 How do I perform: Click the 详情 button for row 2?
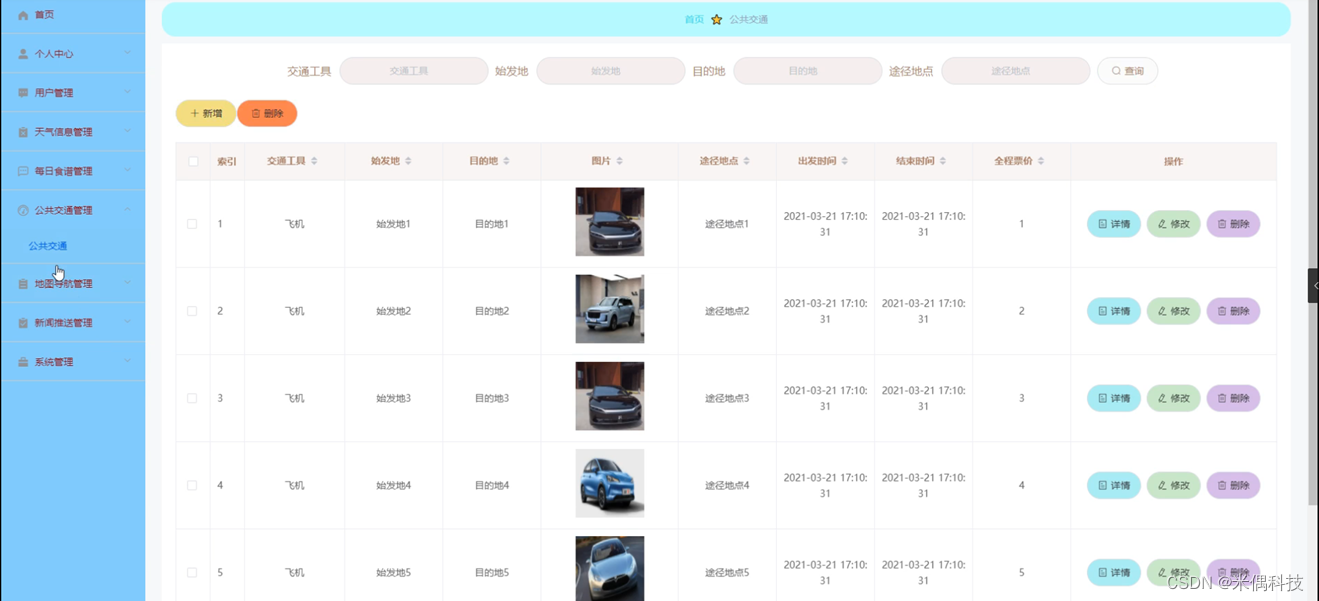[1114, 311]
